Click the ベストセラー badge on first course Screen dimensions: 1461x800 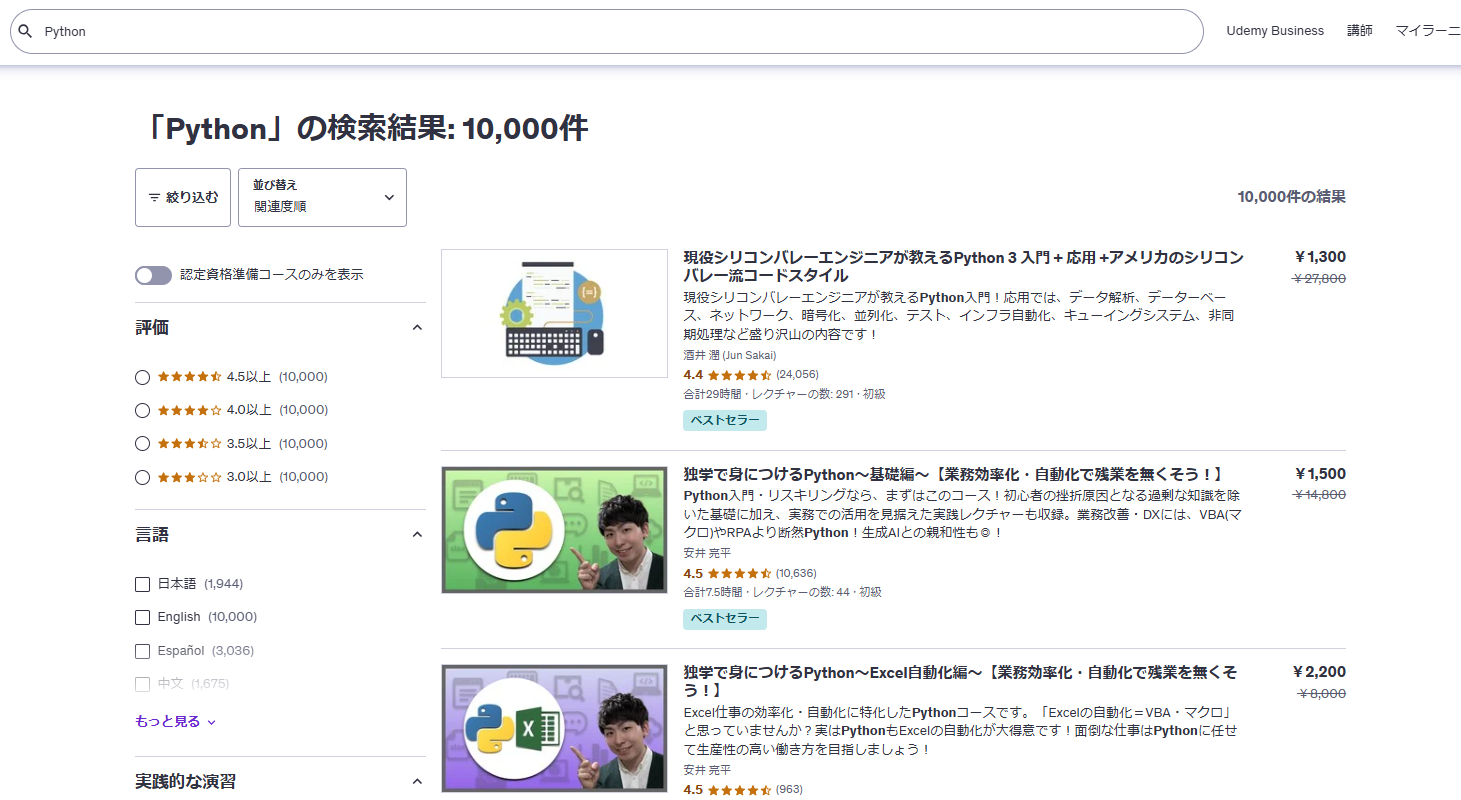coord(725,421)
